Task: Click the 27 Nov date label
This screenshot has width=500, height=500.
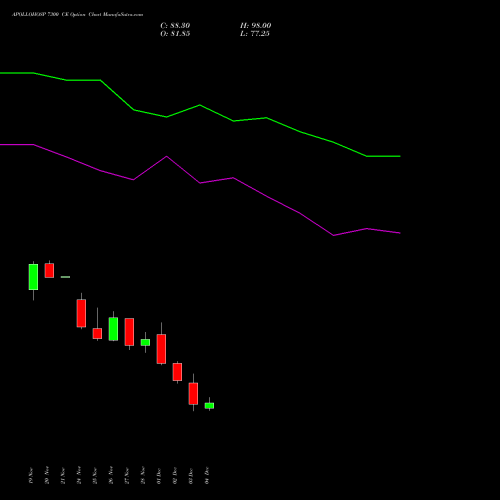Action: [127, 476]
